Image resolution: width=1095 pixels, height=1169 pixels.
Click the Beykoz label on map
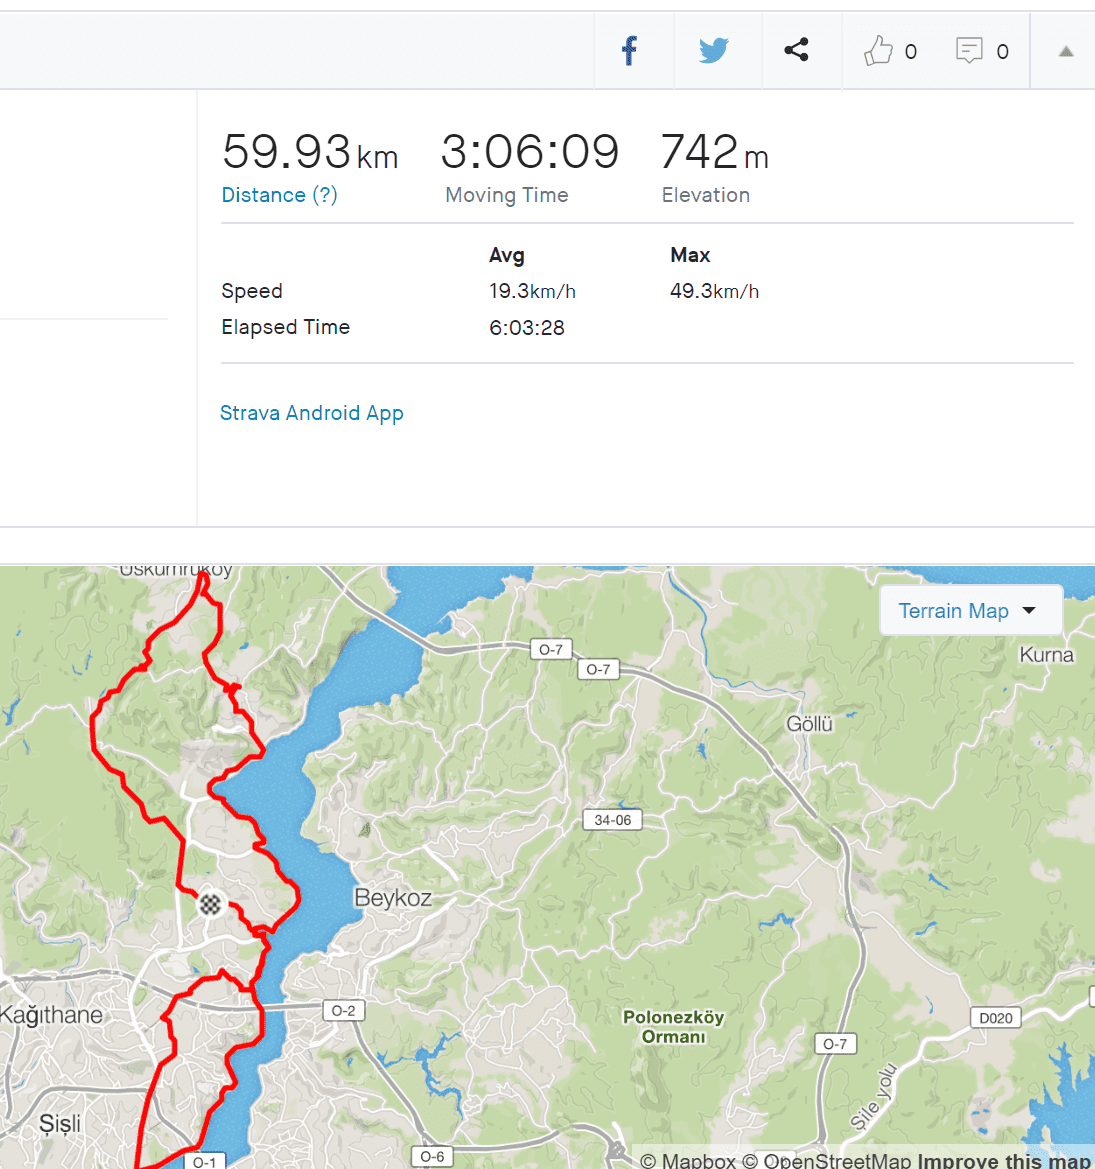pos(393,898)
